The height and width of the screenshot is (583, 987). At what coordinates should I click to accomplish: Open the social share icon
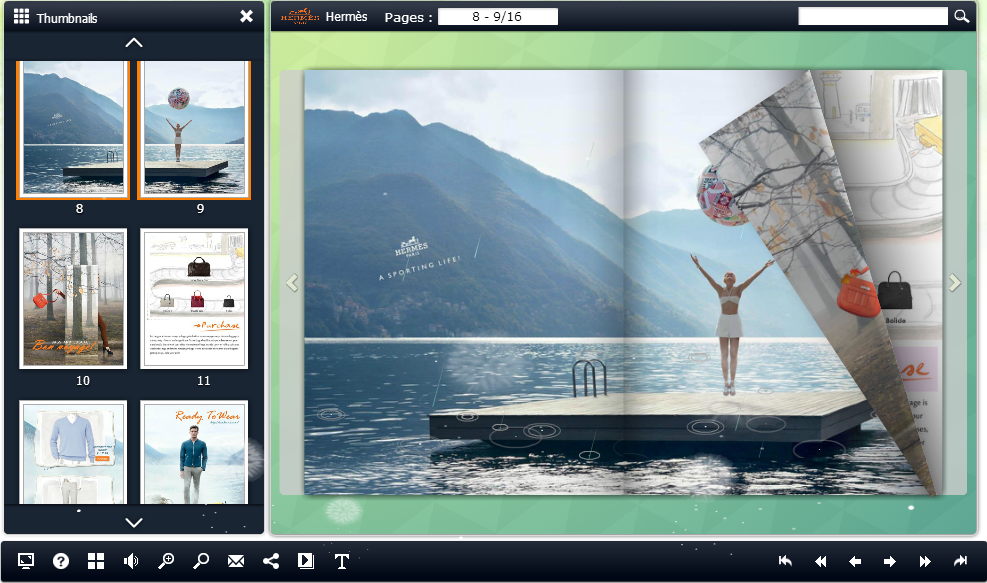pos(271,561)
